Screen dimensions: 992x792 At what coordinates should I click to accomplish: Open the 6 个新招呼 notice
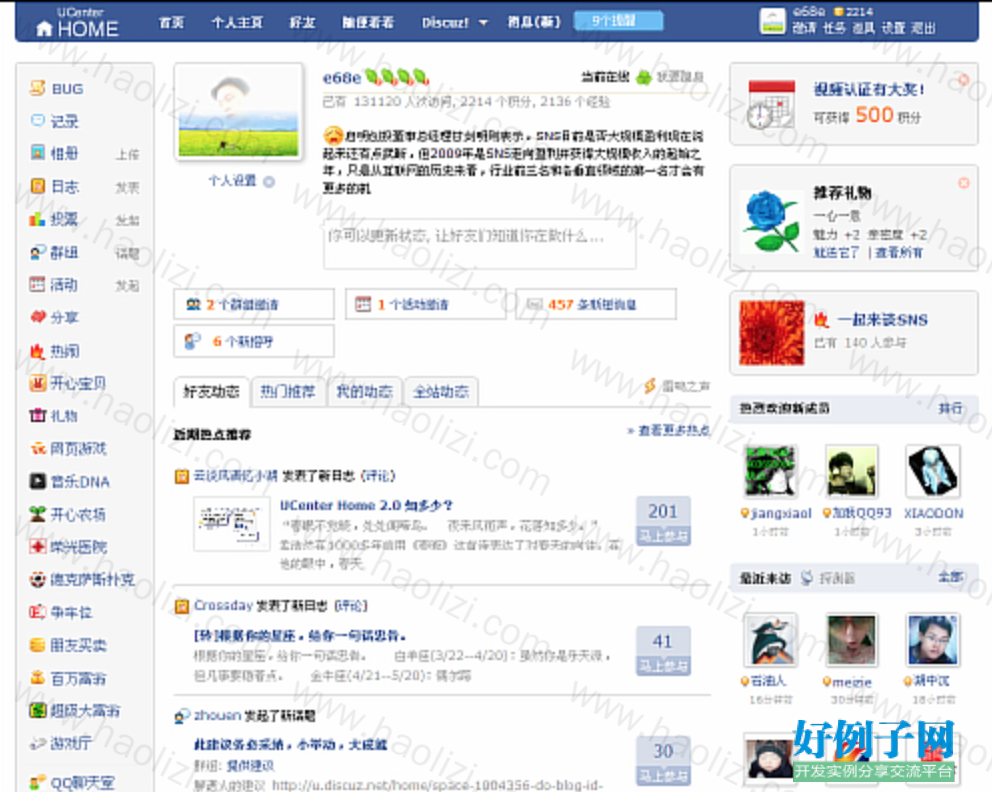(254, 342)
